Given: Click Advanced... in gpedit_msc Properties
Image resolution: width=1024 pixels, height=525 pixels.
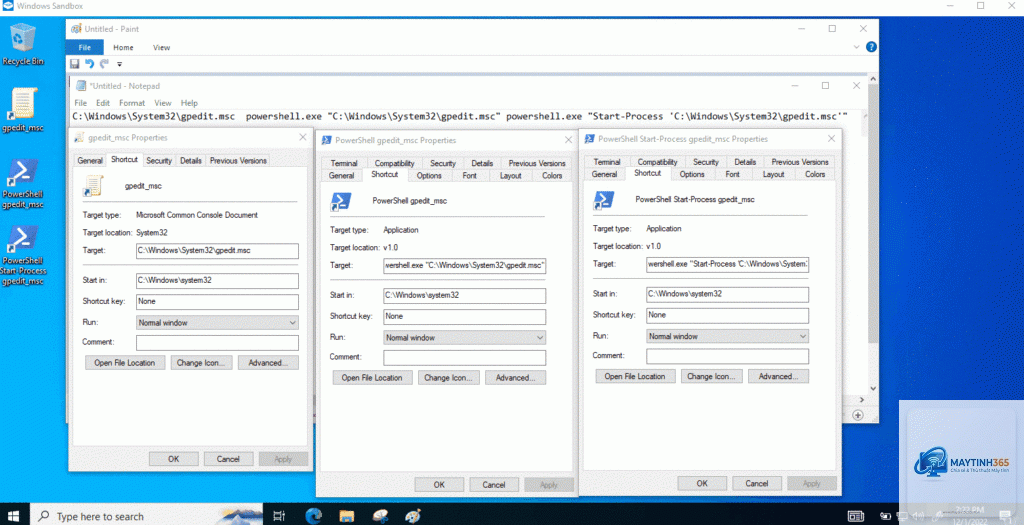Looking at the screenshot, I should 268,363.
